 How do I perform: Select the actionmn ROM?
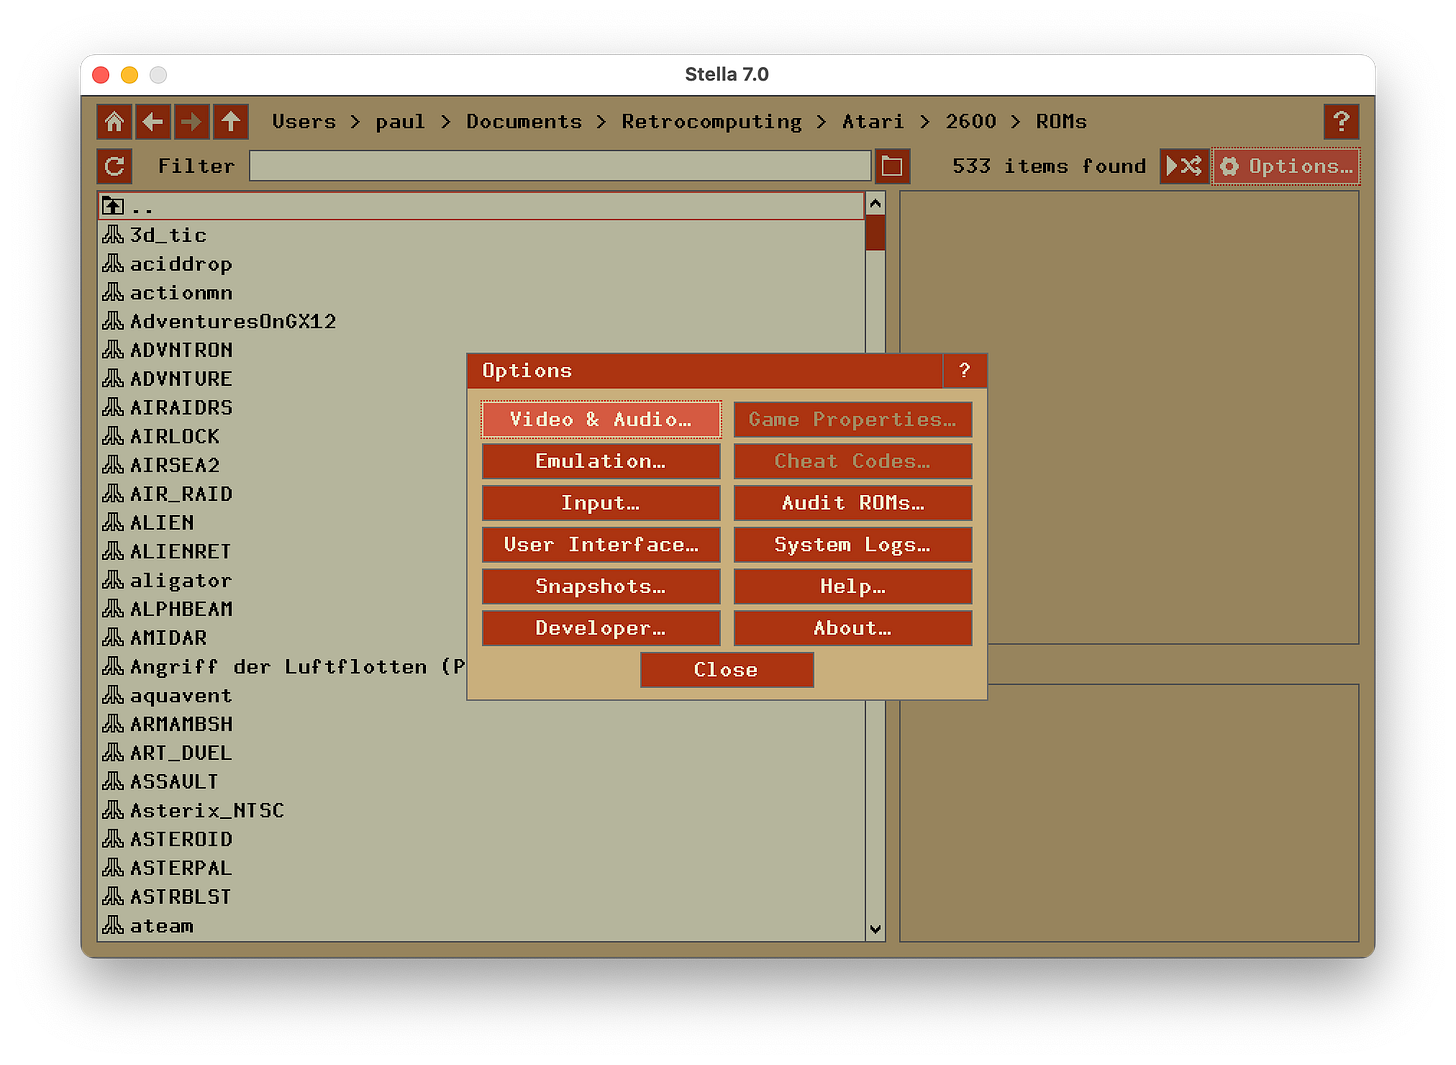point(481,293)
